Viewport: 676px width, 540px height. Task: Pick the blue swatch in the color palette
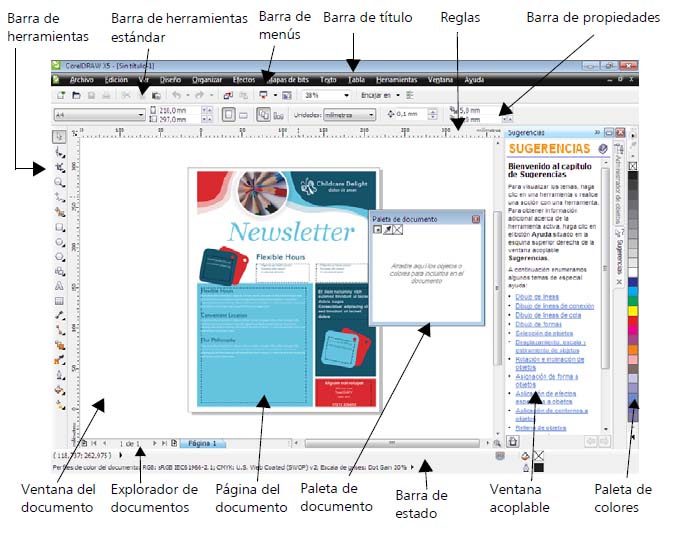632,282
